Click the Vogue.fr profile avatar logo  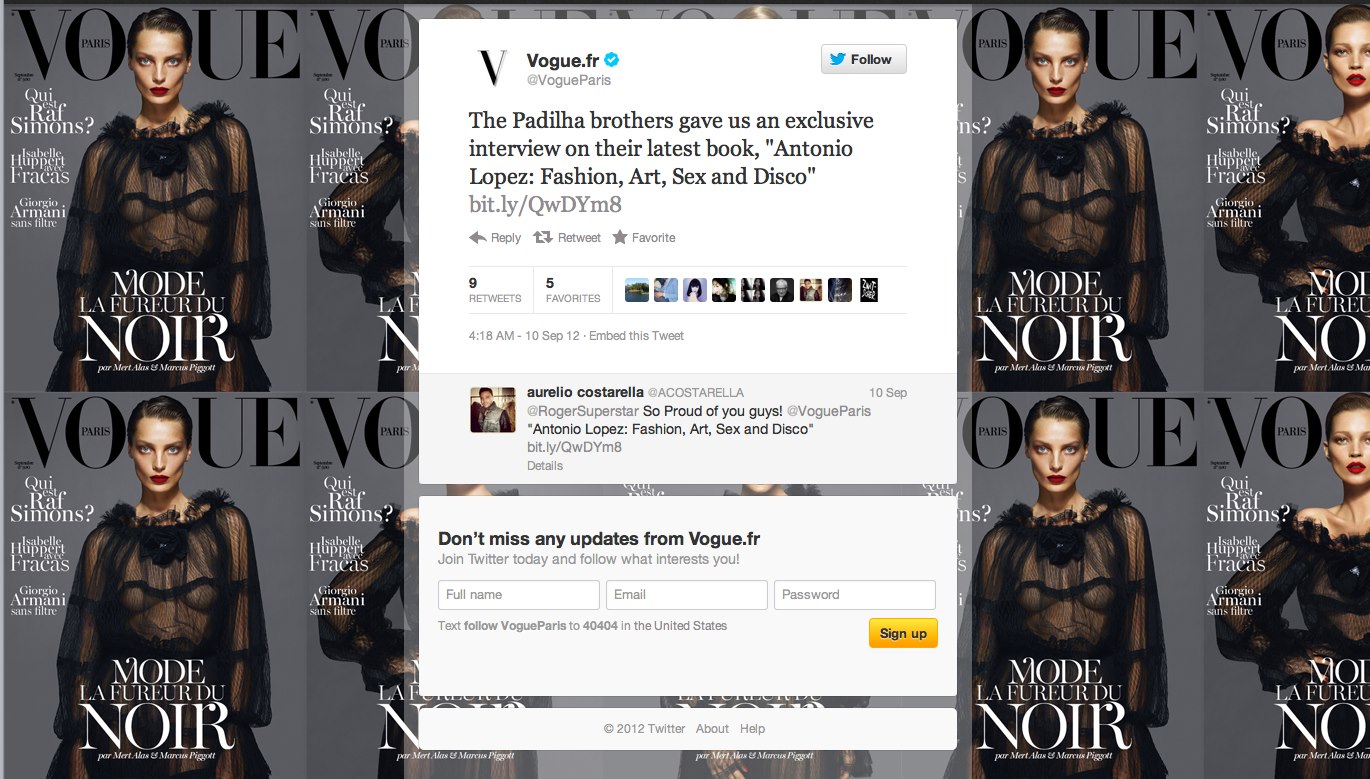point(492,67)
